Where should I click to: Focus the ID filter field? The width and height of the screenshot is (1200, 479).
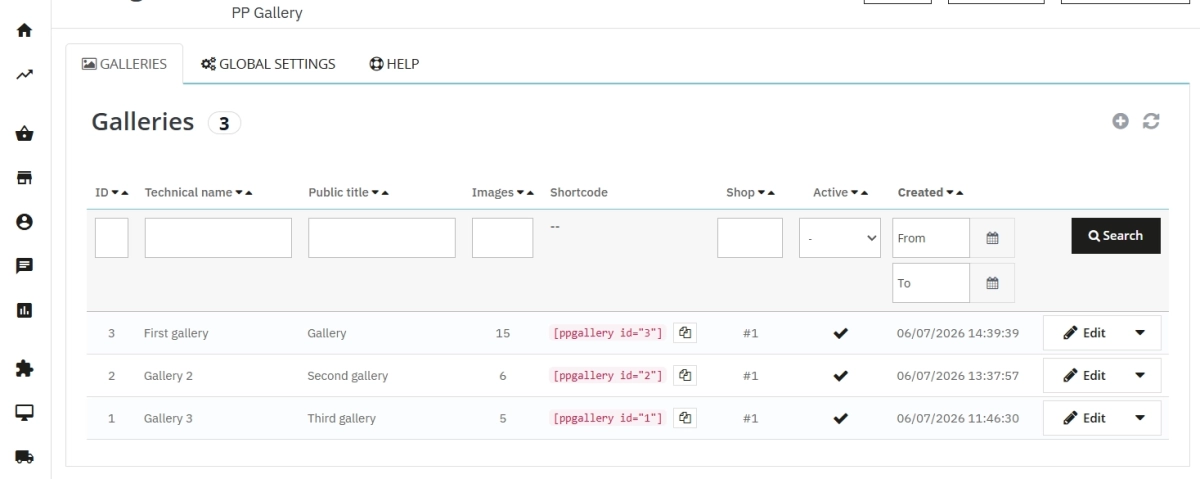[112, 238]
